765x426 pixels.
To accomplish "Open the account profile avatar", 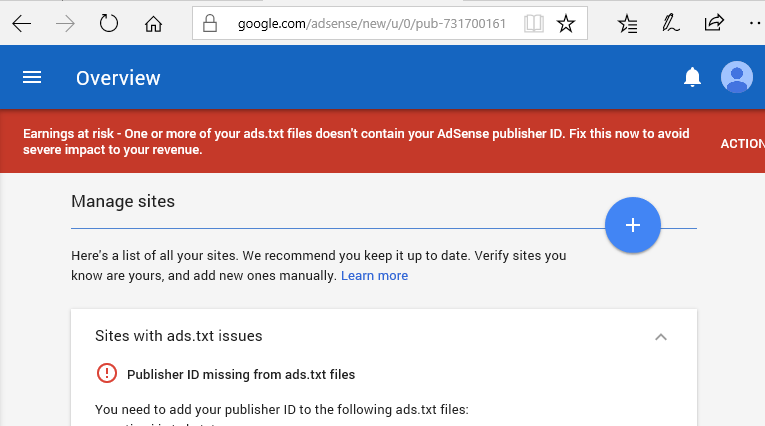I will [x=737, y=78].
